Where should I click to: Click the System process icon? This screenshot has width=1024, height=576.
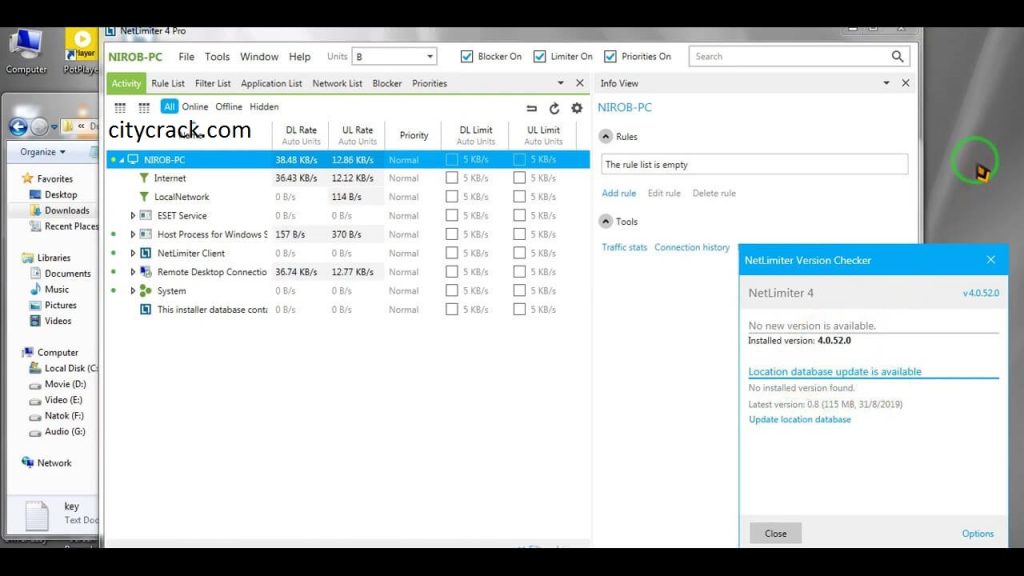(x=146, y=291)
